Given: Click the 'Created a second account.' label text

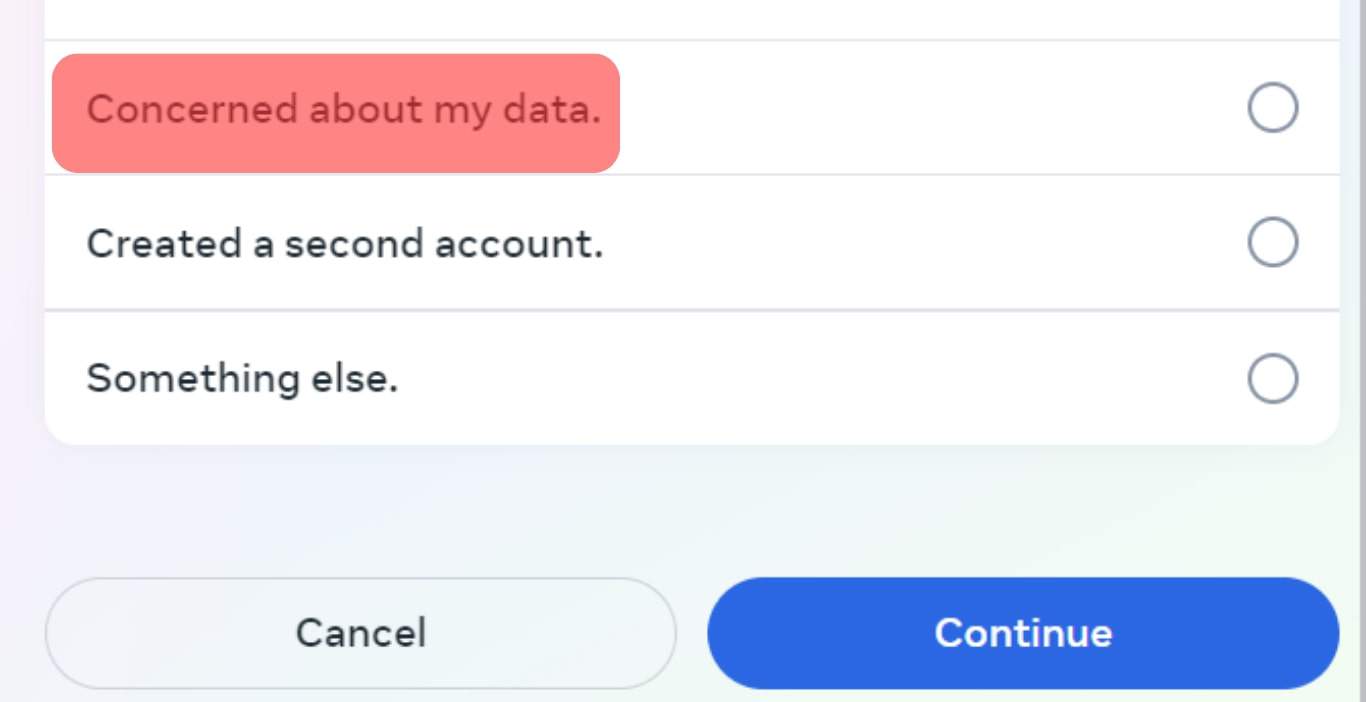Looking at the screenshot, I should 345,244.
